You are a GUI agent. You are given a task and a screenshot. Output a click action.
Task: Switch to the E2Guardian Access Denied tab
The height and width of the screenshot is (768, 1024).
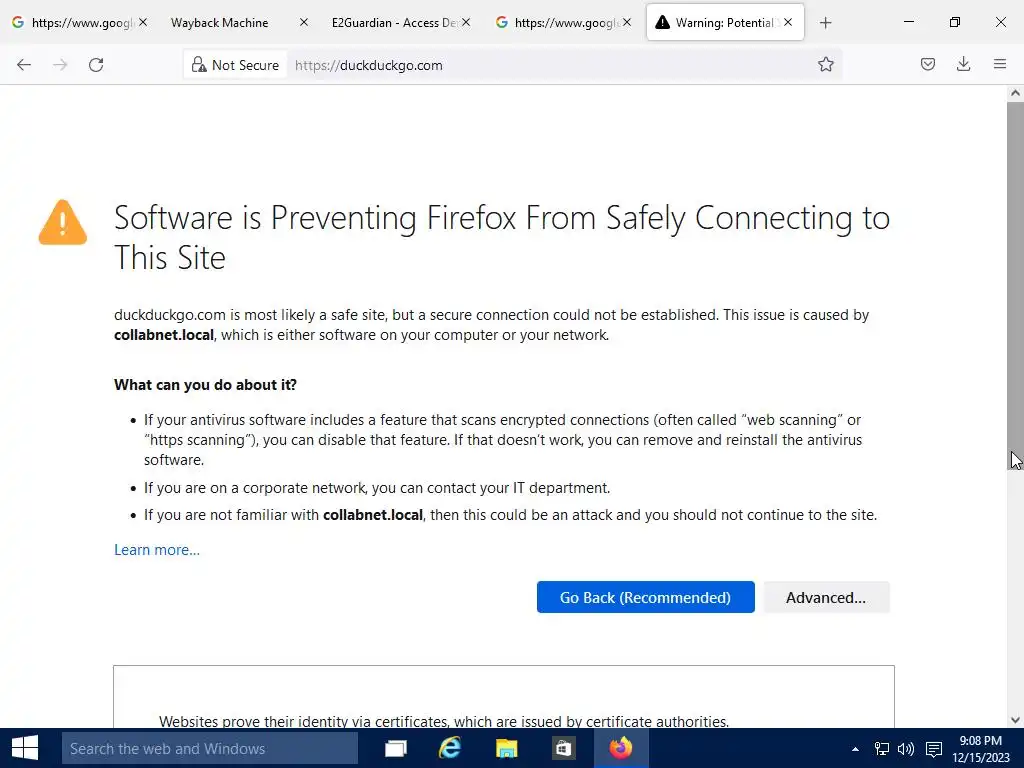(393, 23)
